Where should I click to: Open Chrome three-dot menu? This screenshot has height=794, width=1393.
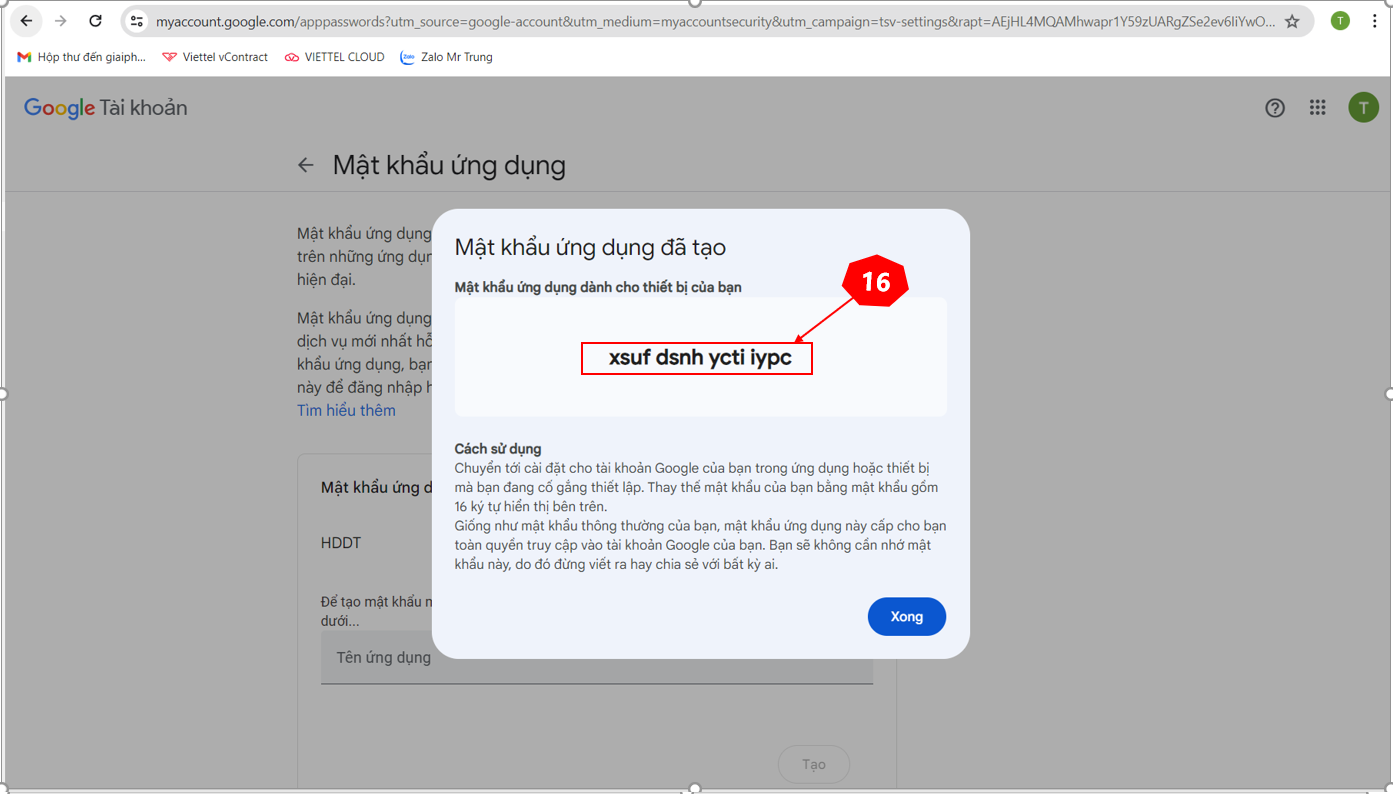tap(1374, 21)
